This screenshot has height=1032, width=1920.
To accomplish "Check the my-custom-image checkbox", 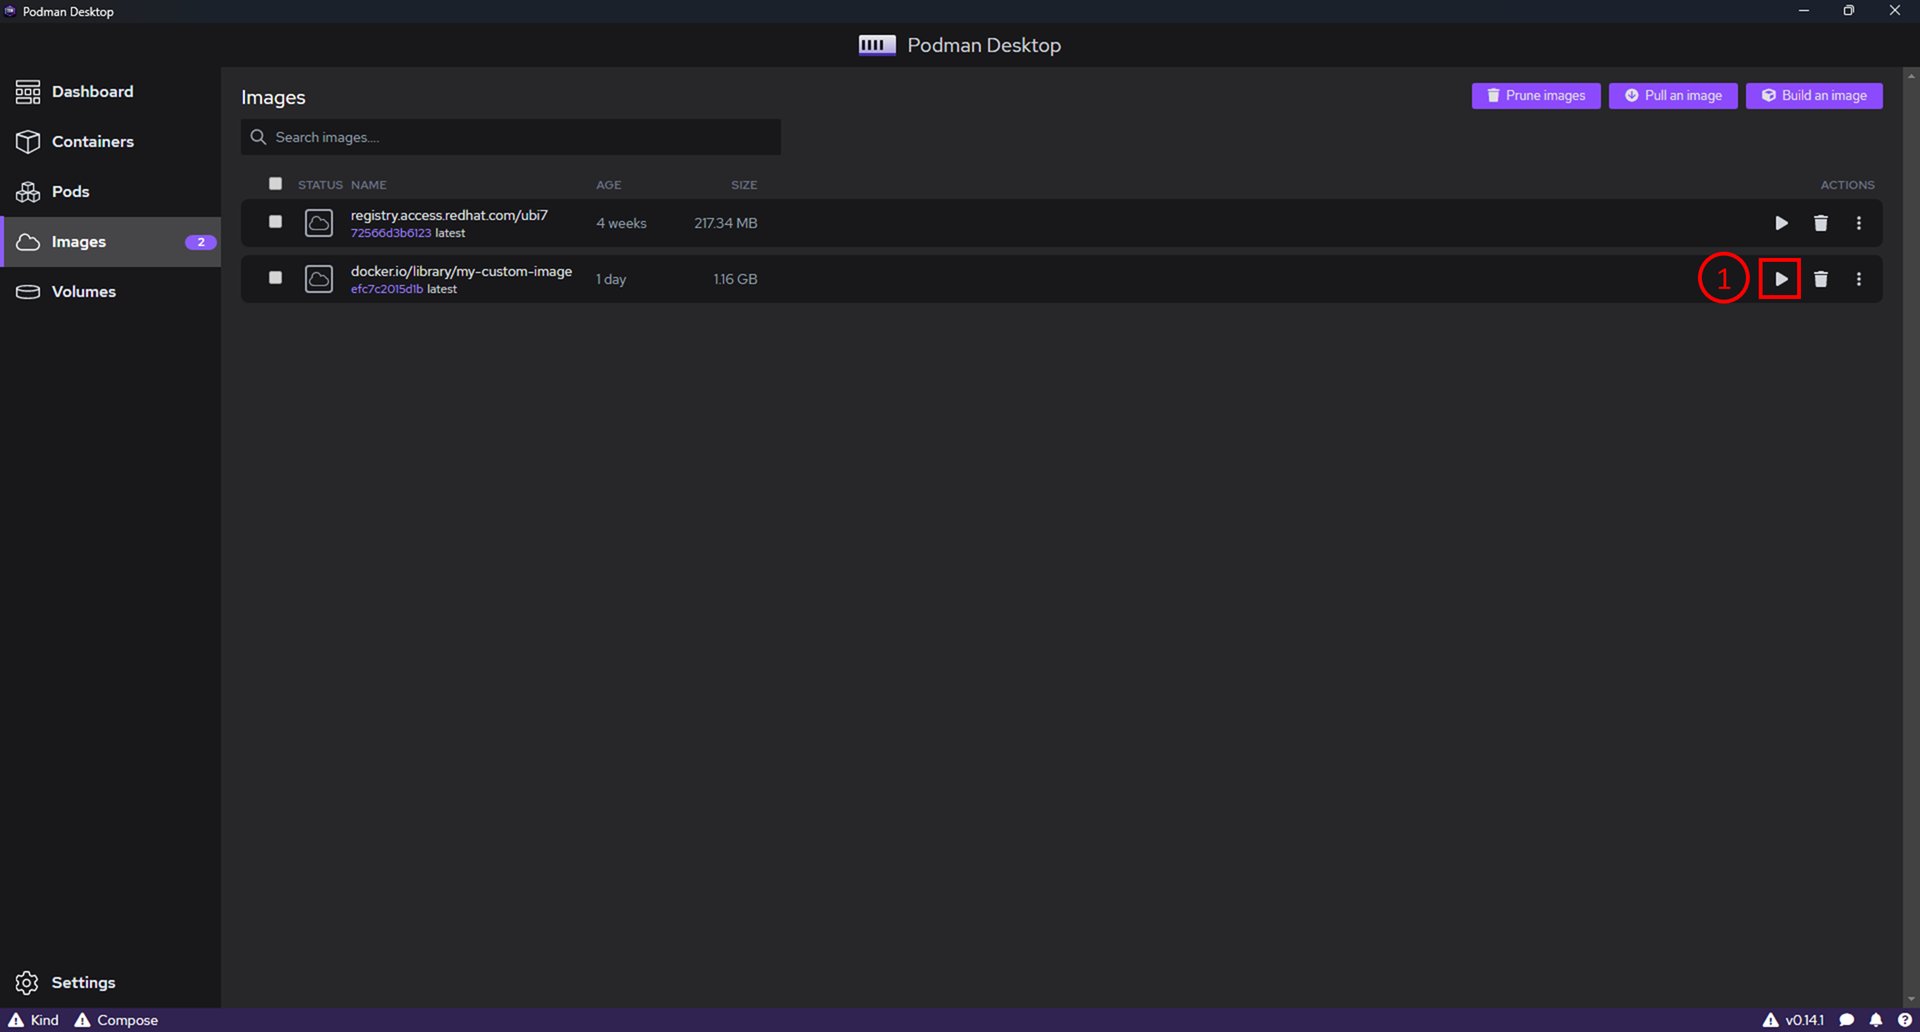I will pyautogui.click(x=275, y=278).
